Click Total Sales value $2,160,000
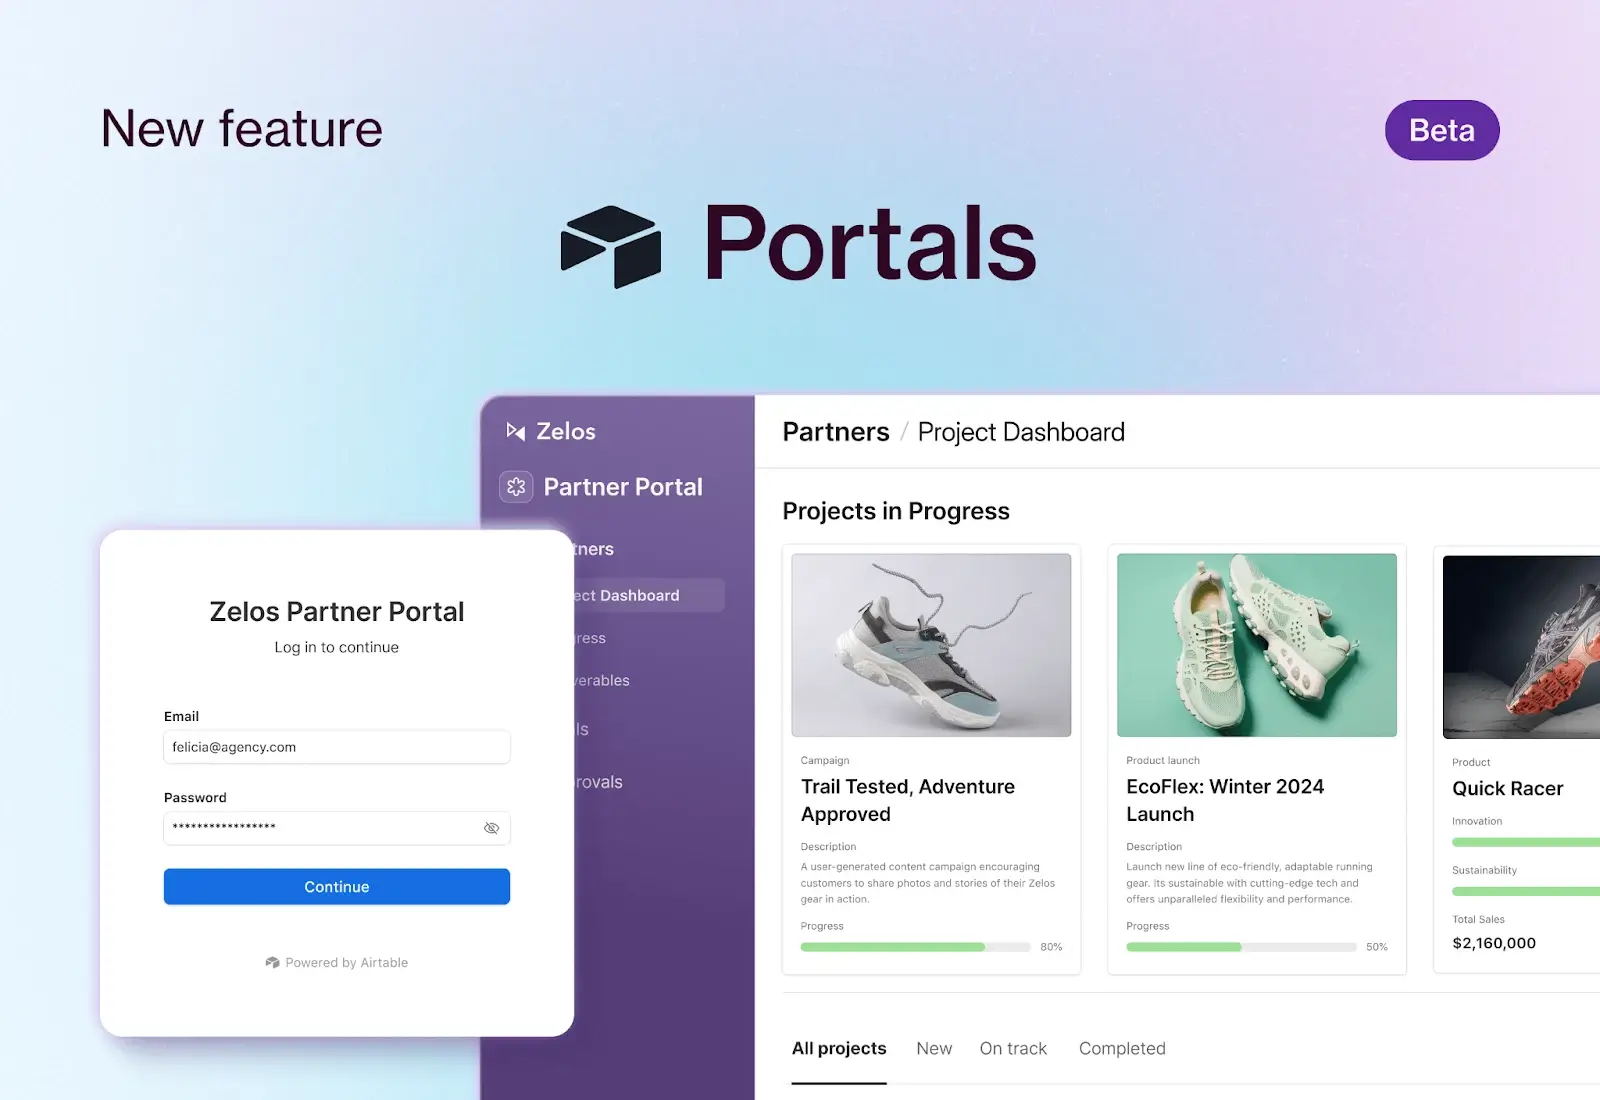The height and width of the screenshot is (1100, 1600). tap(1494, 943)
